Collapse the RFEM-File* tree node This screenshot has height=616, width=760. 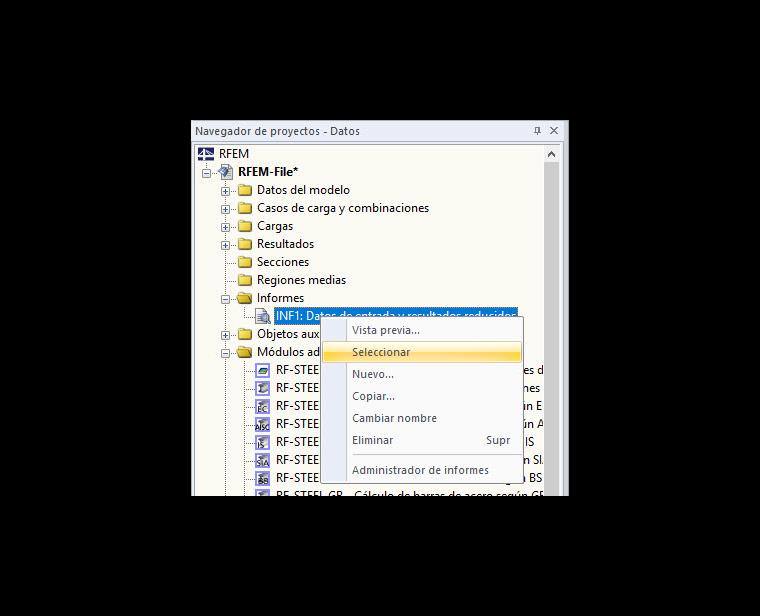coord(206,173)
